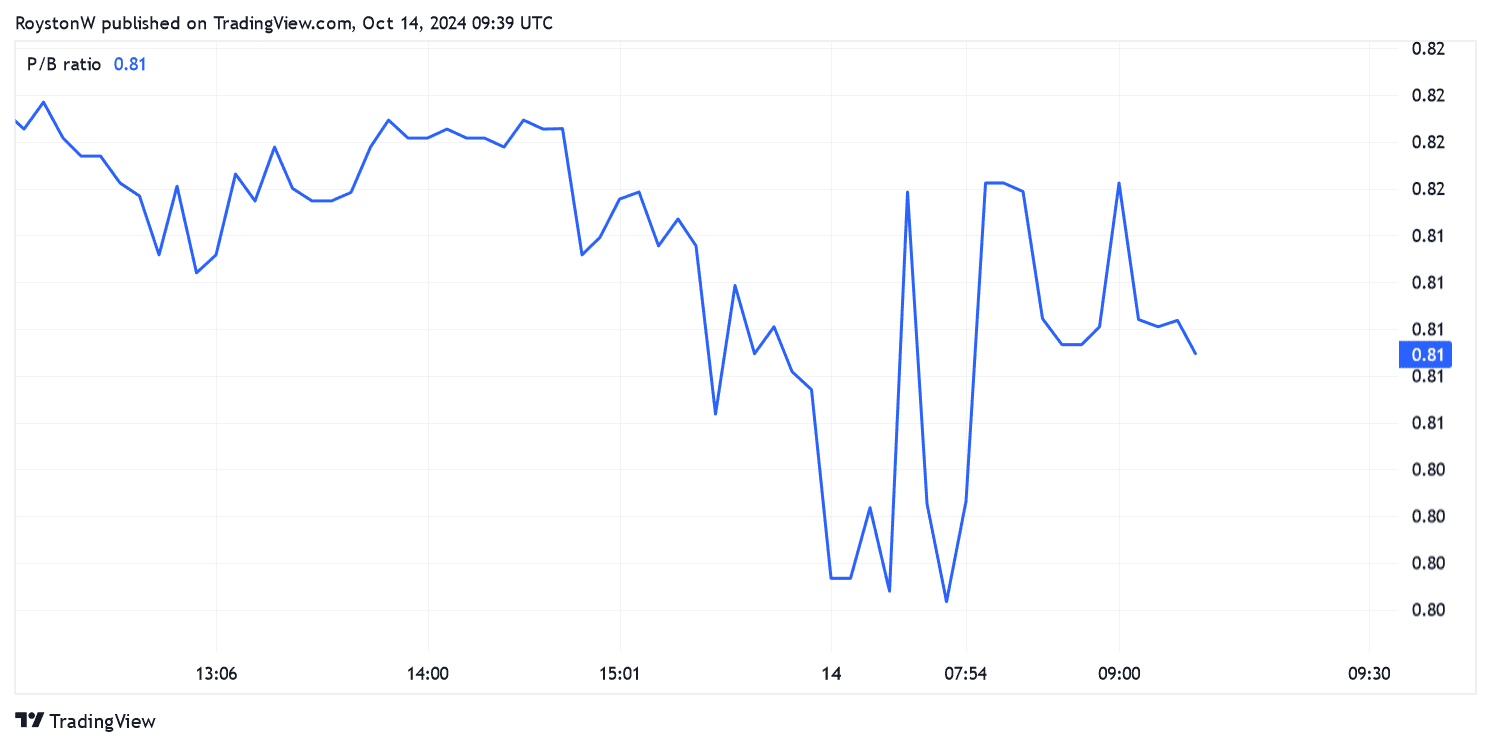Click the last data point of the line

(x=1195, y=353)
